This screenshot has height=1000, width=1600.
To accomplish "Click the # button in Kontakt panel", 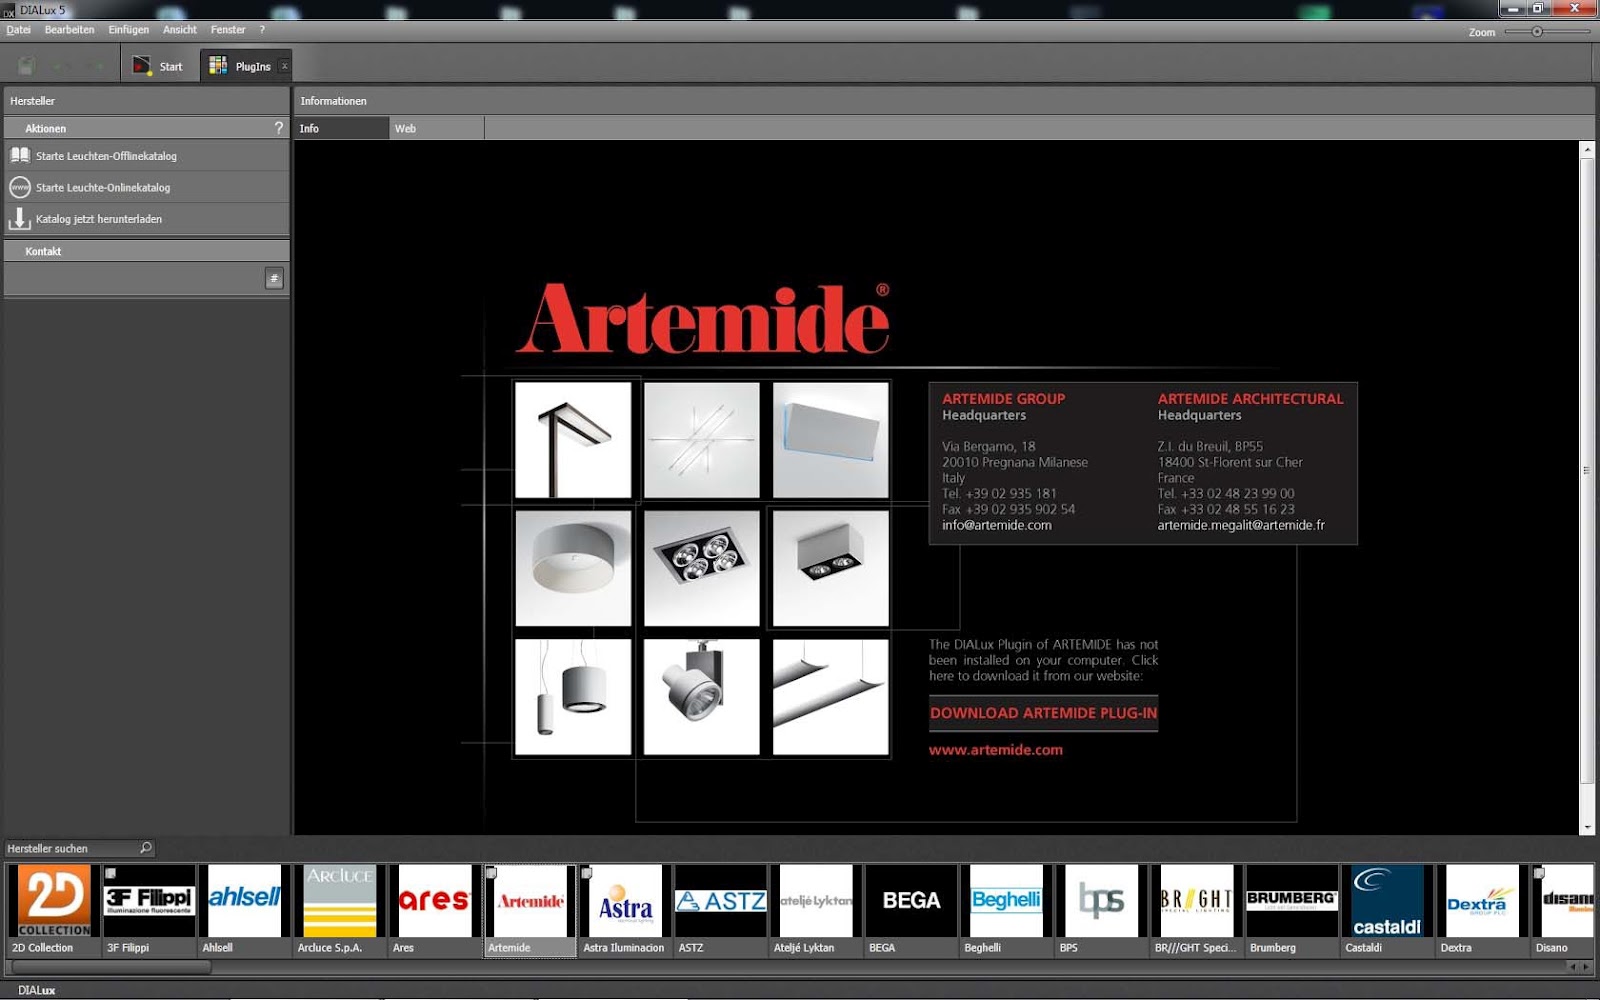I will pos(274,279).
